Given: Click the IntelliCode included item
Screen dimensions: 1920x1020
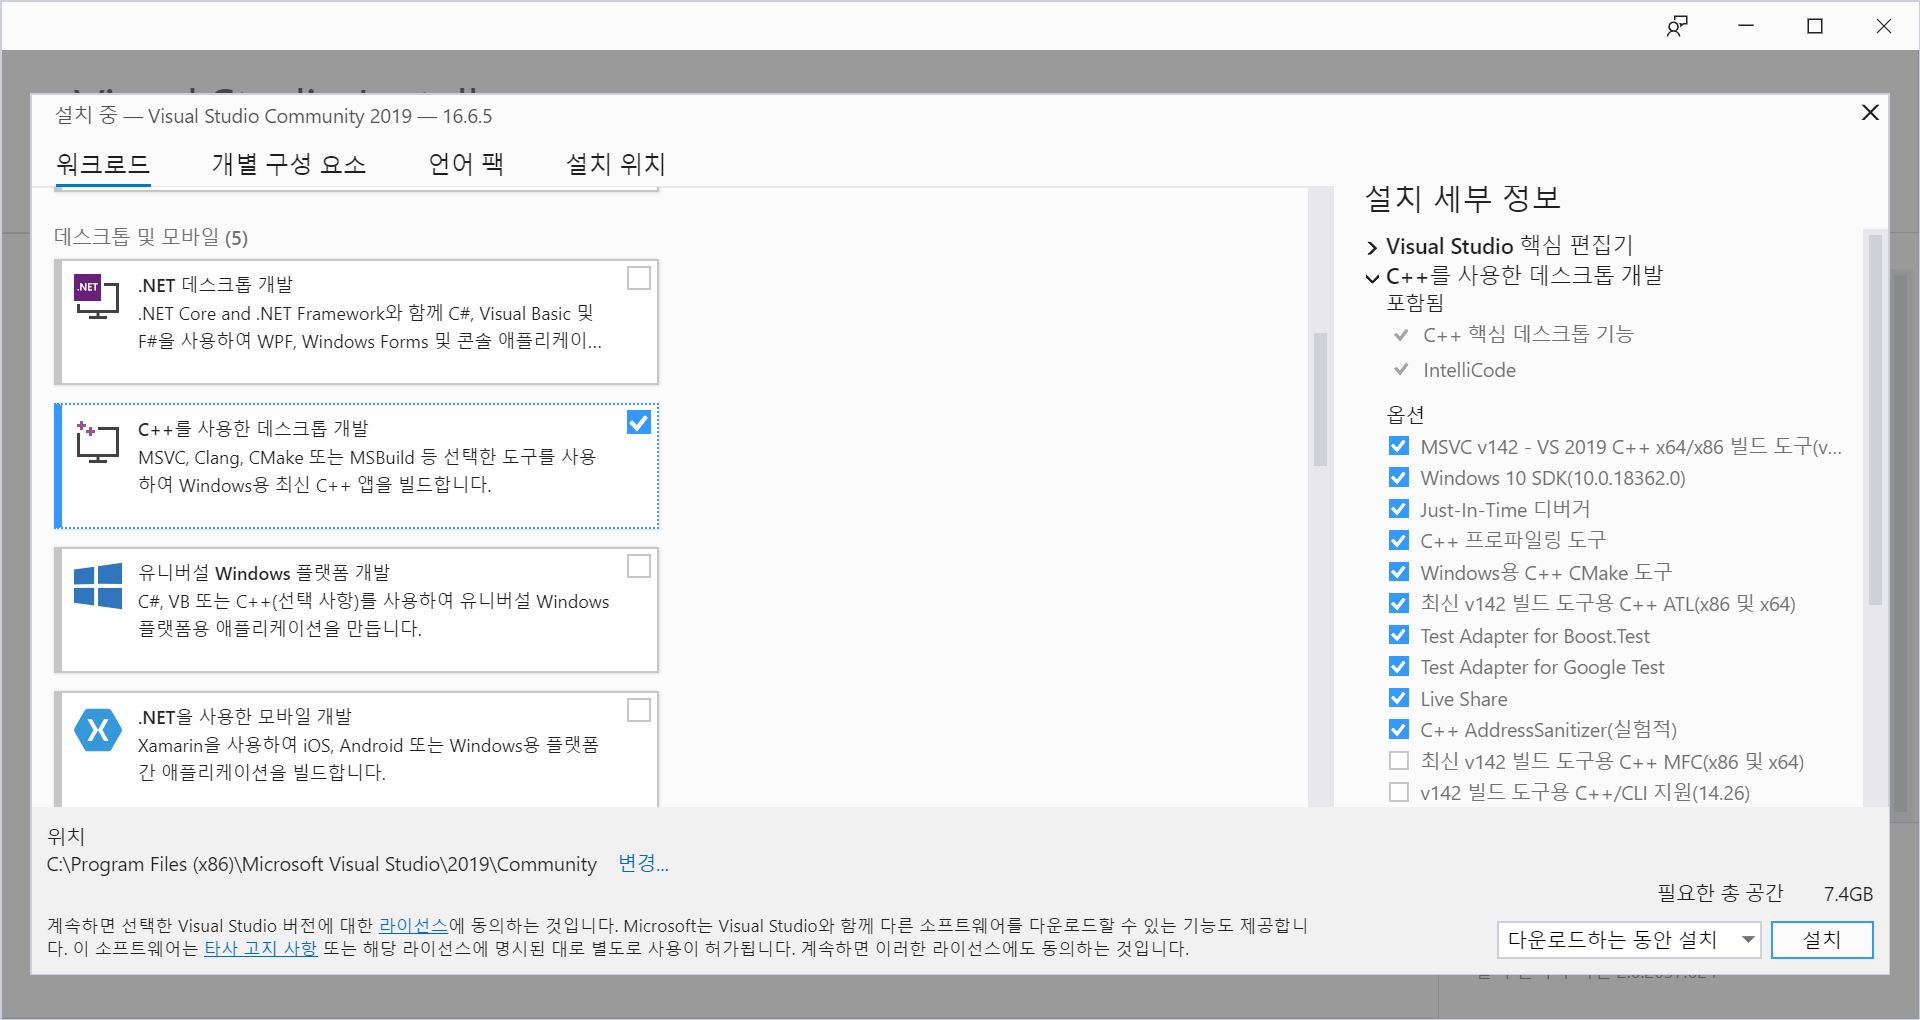Looking at the screenshot, I should click(1469, 370).
